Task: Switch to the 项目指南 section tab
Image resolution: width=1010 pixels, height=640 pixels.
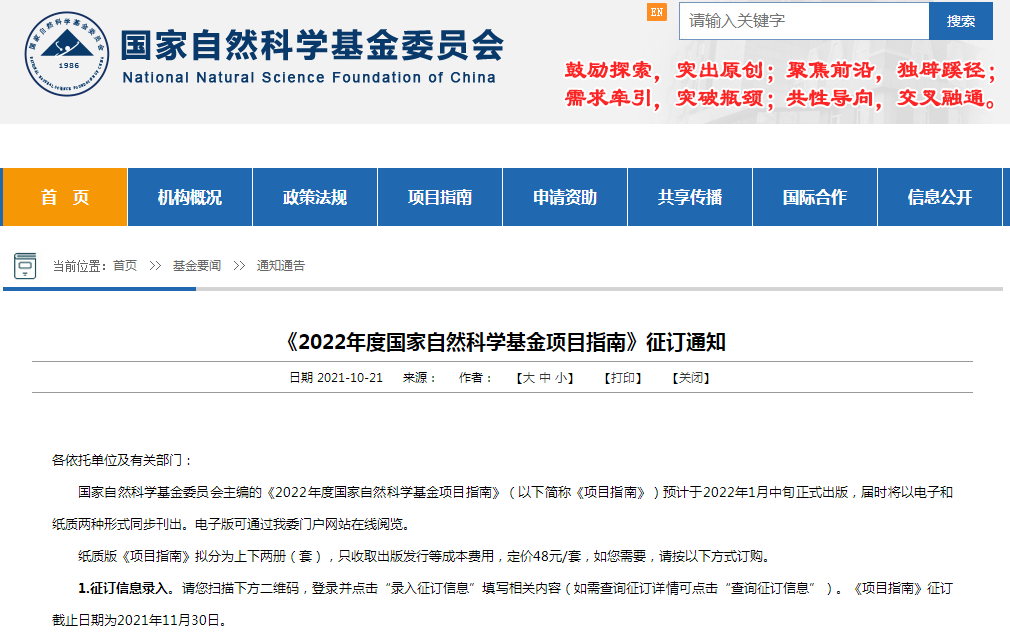Action: click(440, 197)
